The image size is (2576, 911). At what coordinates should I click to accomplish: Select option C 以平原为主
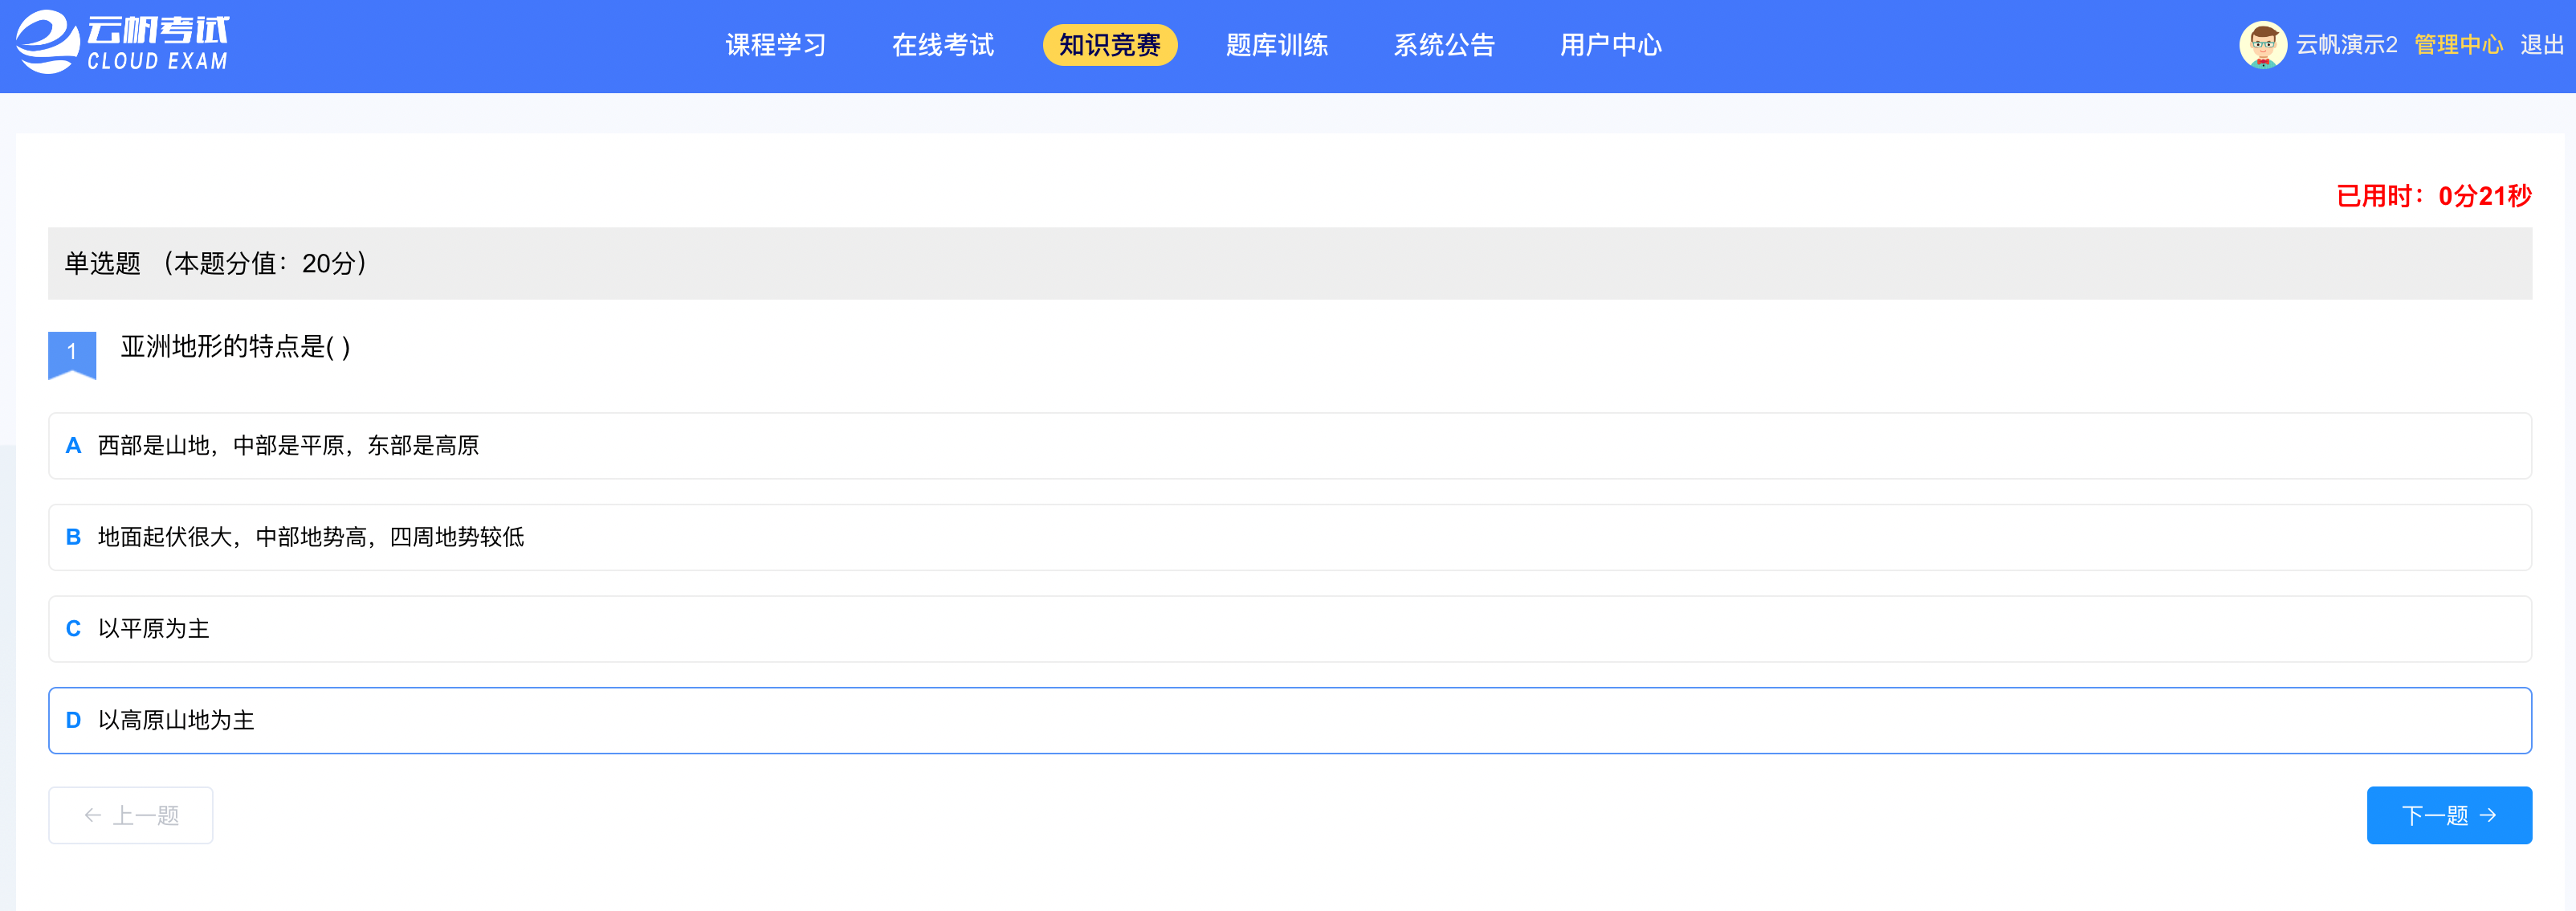(1290, 629)
